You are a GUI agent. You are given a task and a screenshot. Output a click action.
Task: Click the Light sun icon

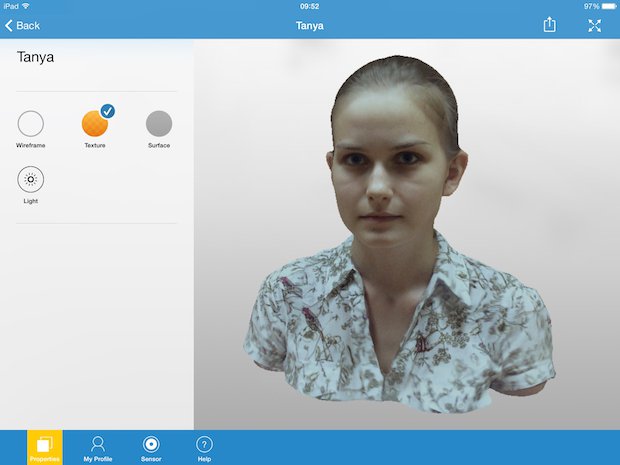point(31,180)
